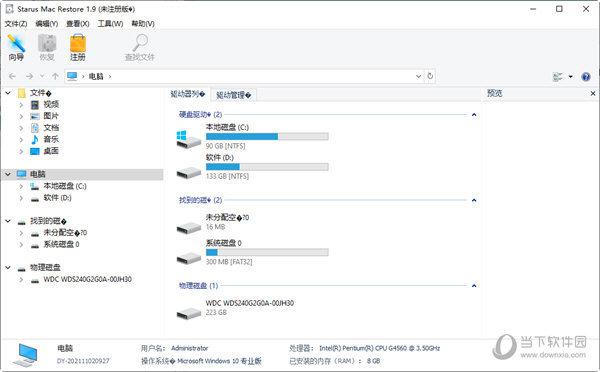Collapse the 物理磁盘 tree node
600x372 pixels.
pyautogui.click(x=8, y=268)
